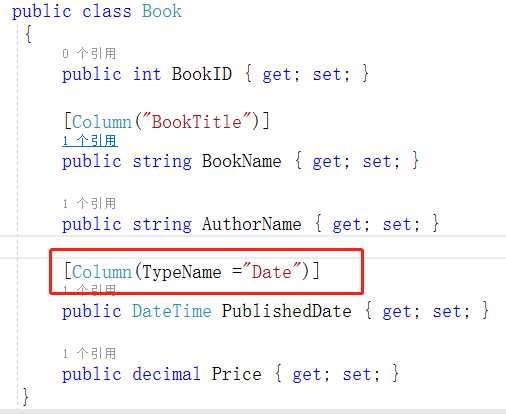Click the 'AuthorName' property name
The image size is (506, 414).
click(252, 224)
